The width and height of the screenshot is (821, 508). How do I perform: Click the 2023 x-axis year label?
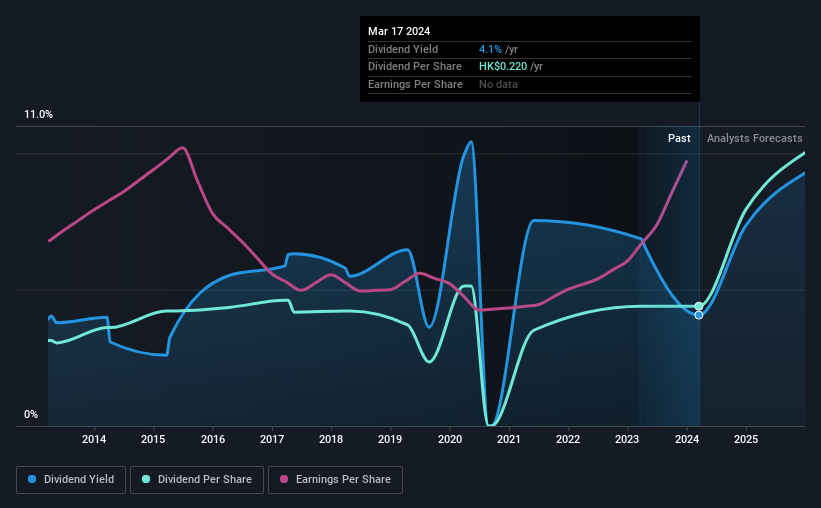point(627,439)
